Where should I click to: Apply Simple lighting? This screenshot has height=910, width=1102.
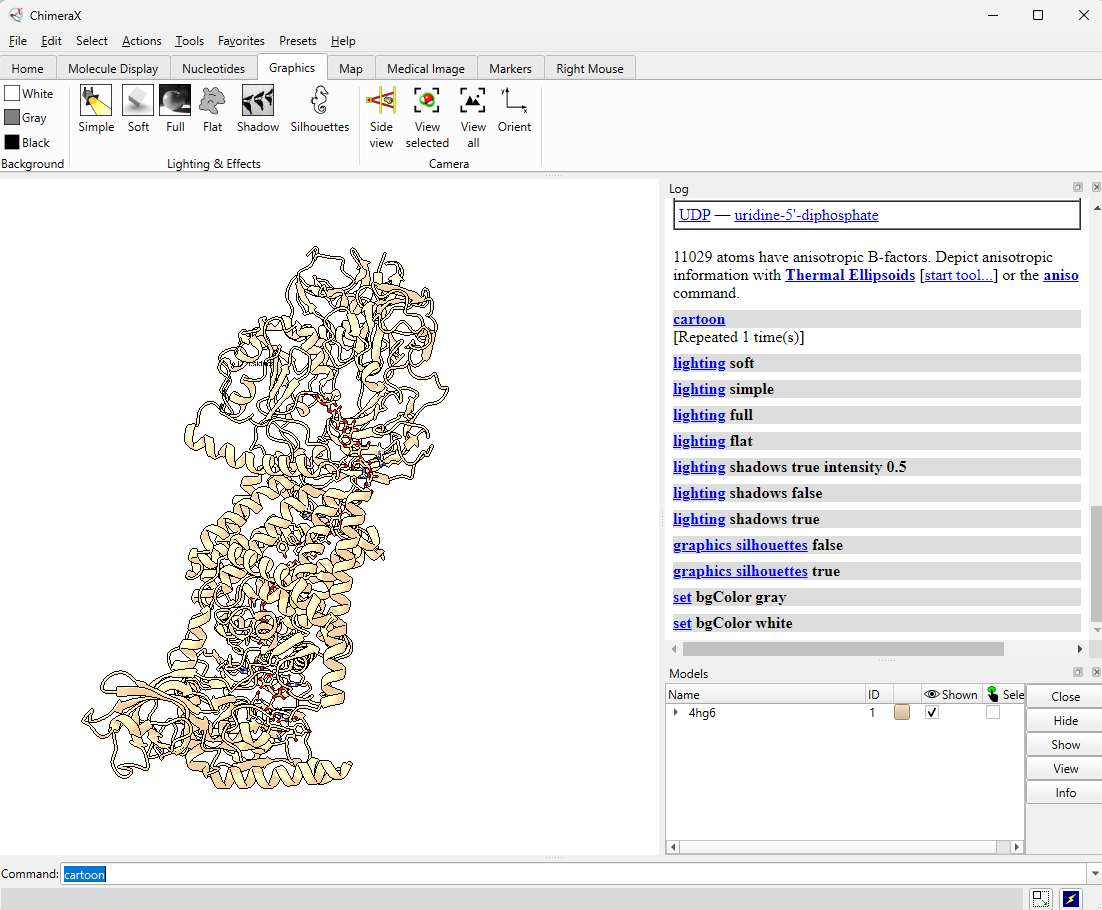(x=96, y=109)
